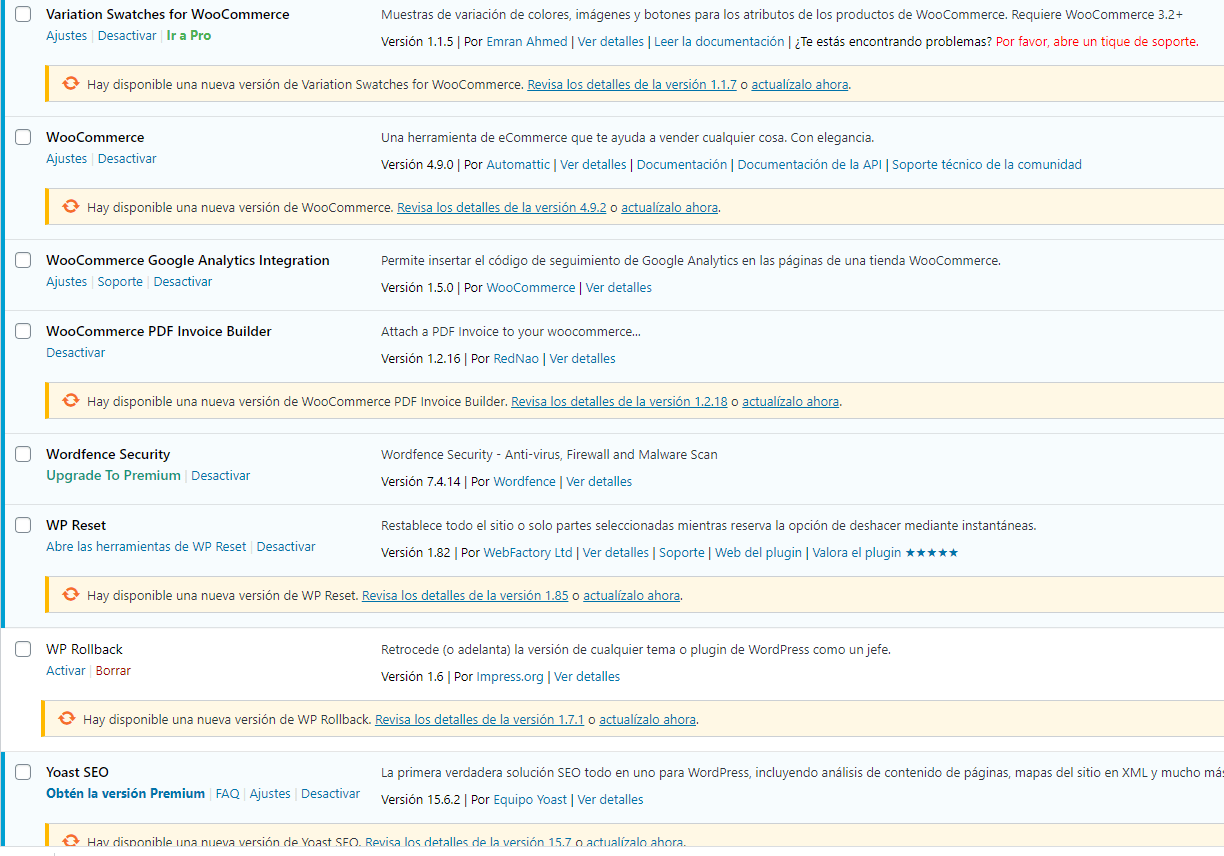Screen dimensions: 1224x856
Task: Open WebFactory Ltd author link
Action: (528, 553)
